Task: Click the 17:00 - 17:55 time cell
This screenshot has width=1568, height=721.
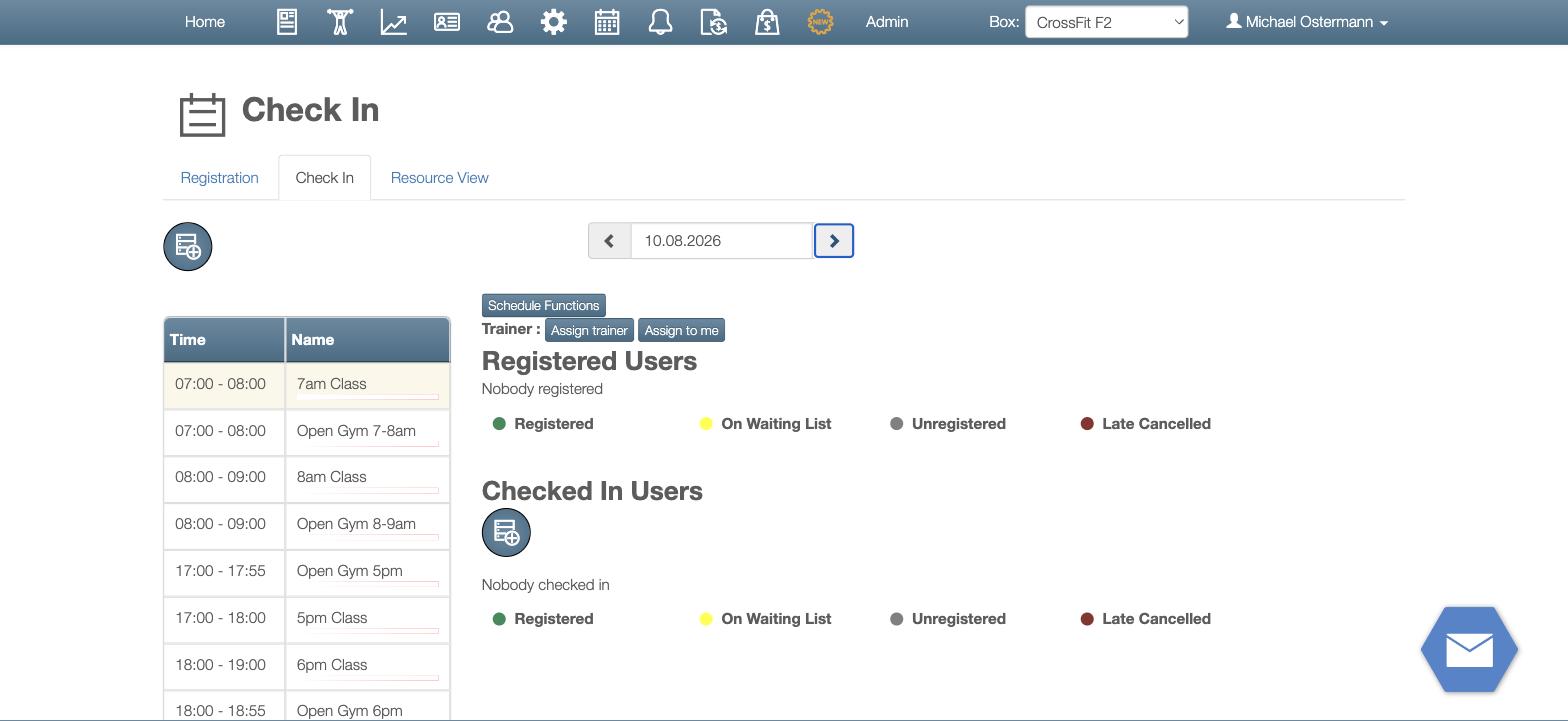Action: [224, 574]
